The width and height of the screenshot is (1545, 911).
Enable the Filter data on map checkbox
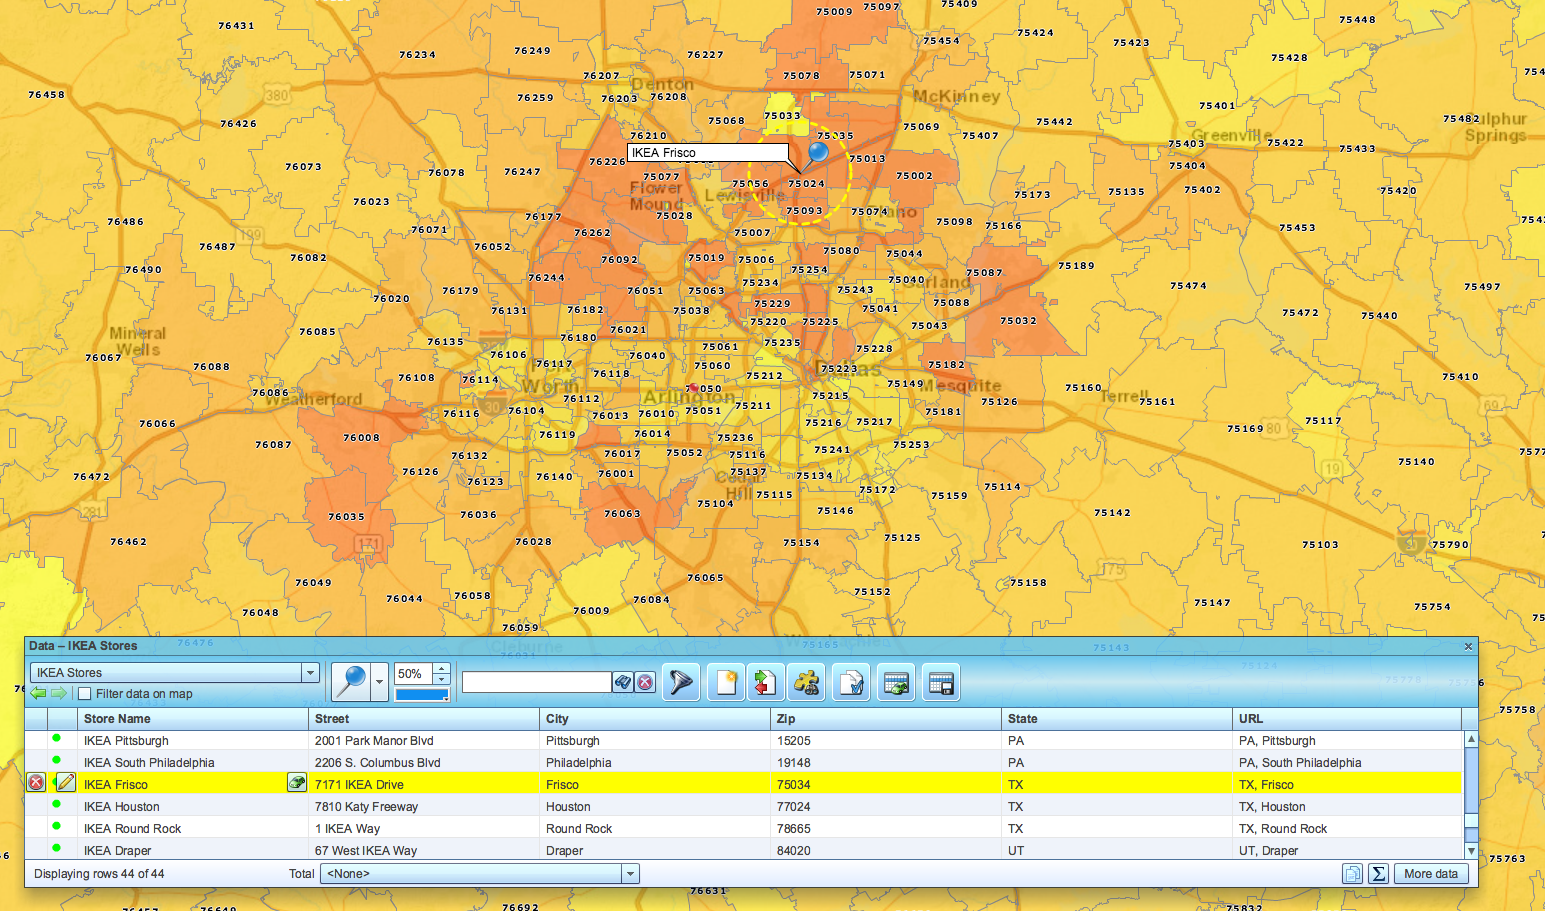click(85, 694)
